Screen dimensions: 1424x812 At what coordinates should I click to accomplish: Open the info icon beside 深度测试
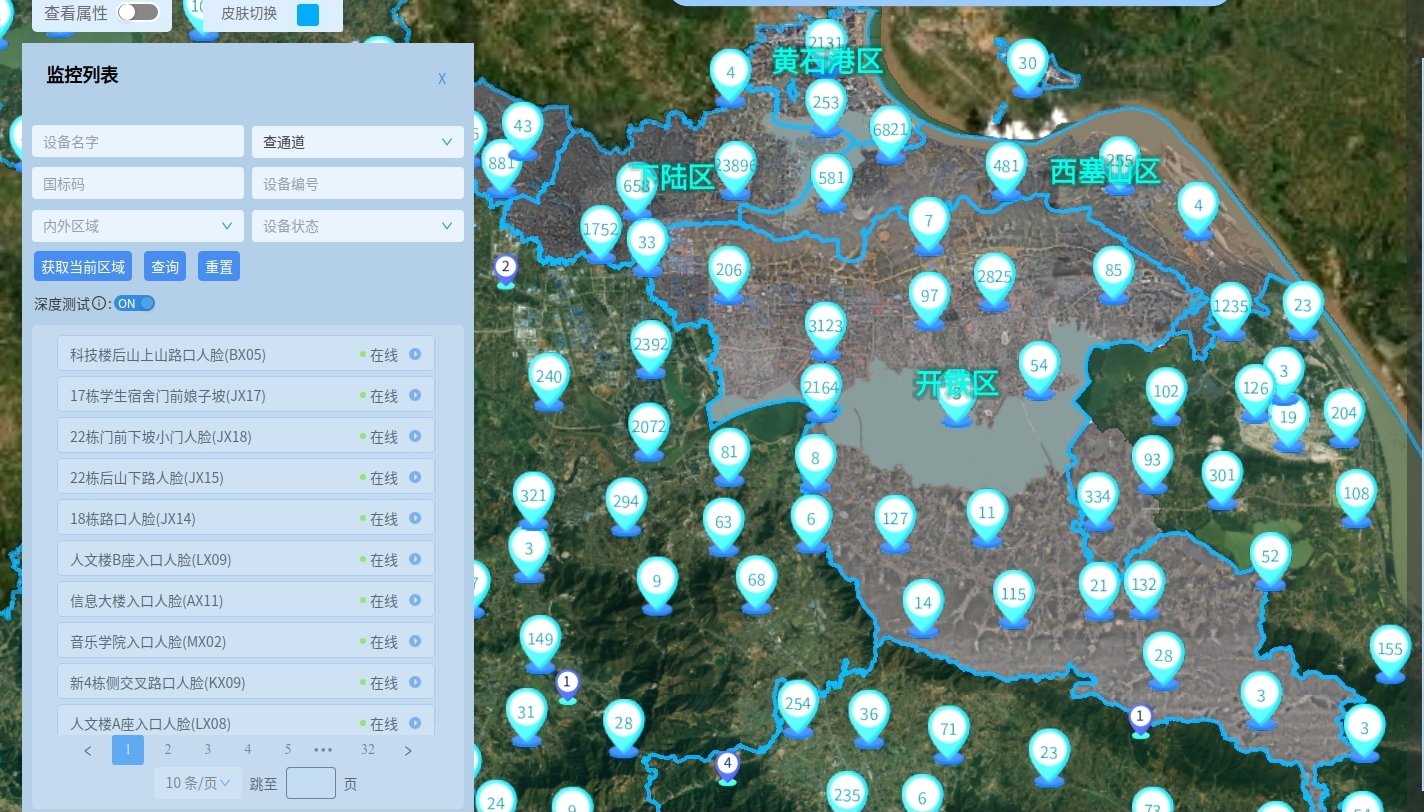pyautogui.click(x=99, y=304)
